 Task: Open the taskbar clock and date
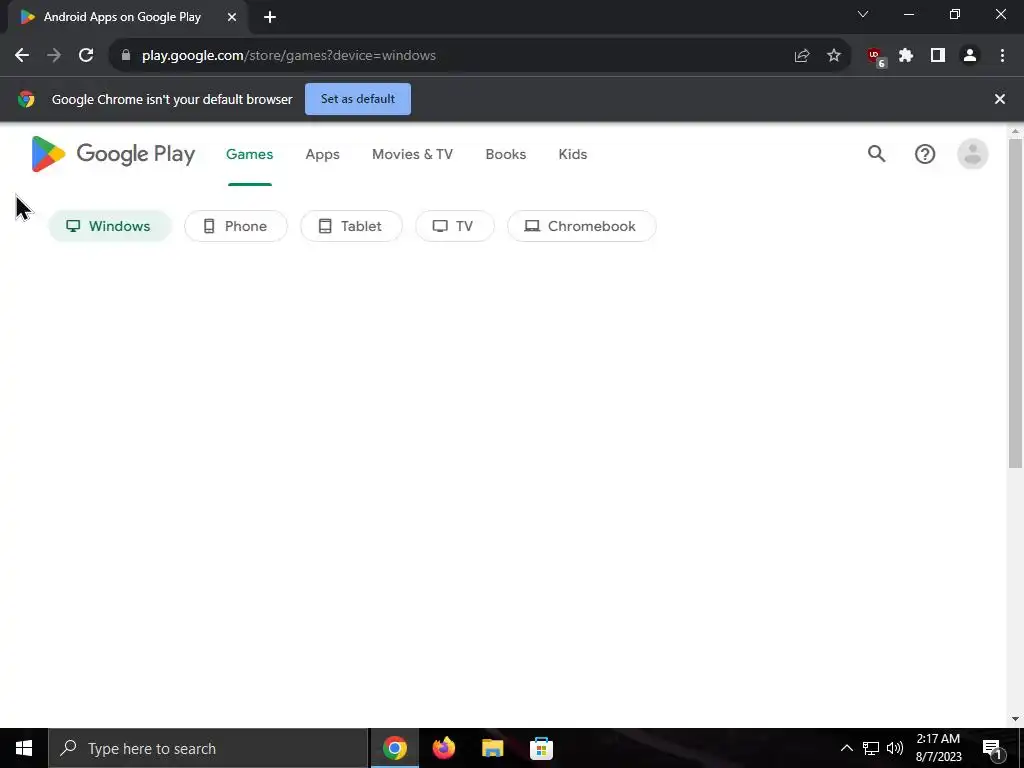938,748
